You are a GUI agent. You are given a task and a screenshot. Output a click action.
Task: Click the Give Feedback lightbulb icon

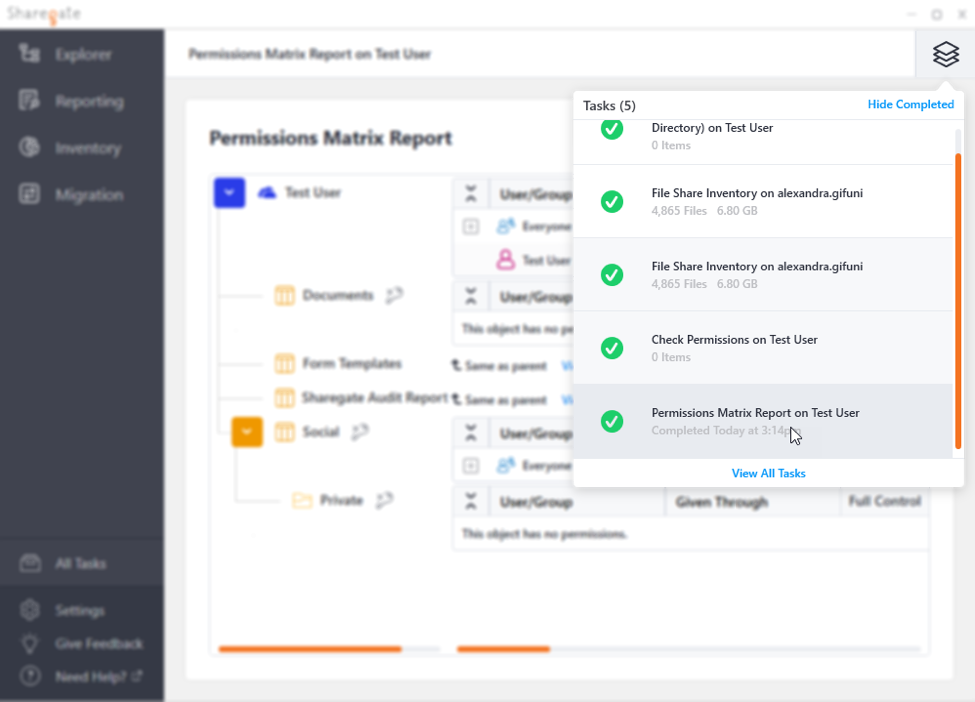tap(30, 644)
